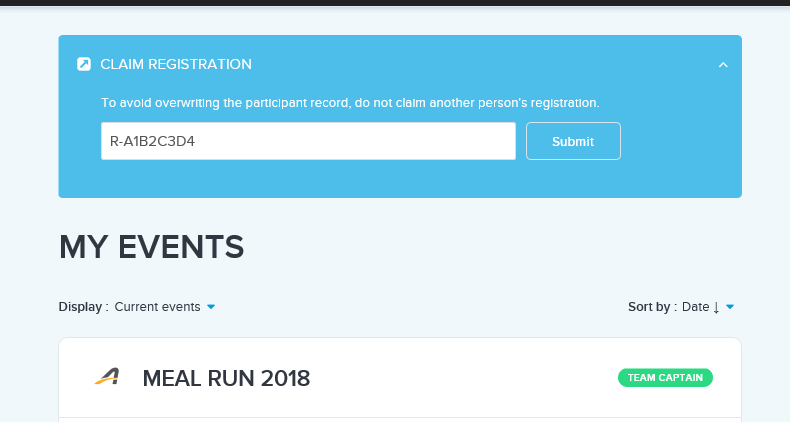790x422 pixels.
Task: Click the descending arrow next to Date
Action: click(717, 307)
